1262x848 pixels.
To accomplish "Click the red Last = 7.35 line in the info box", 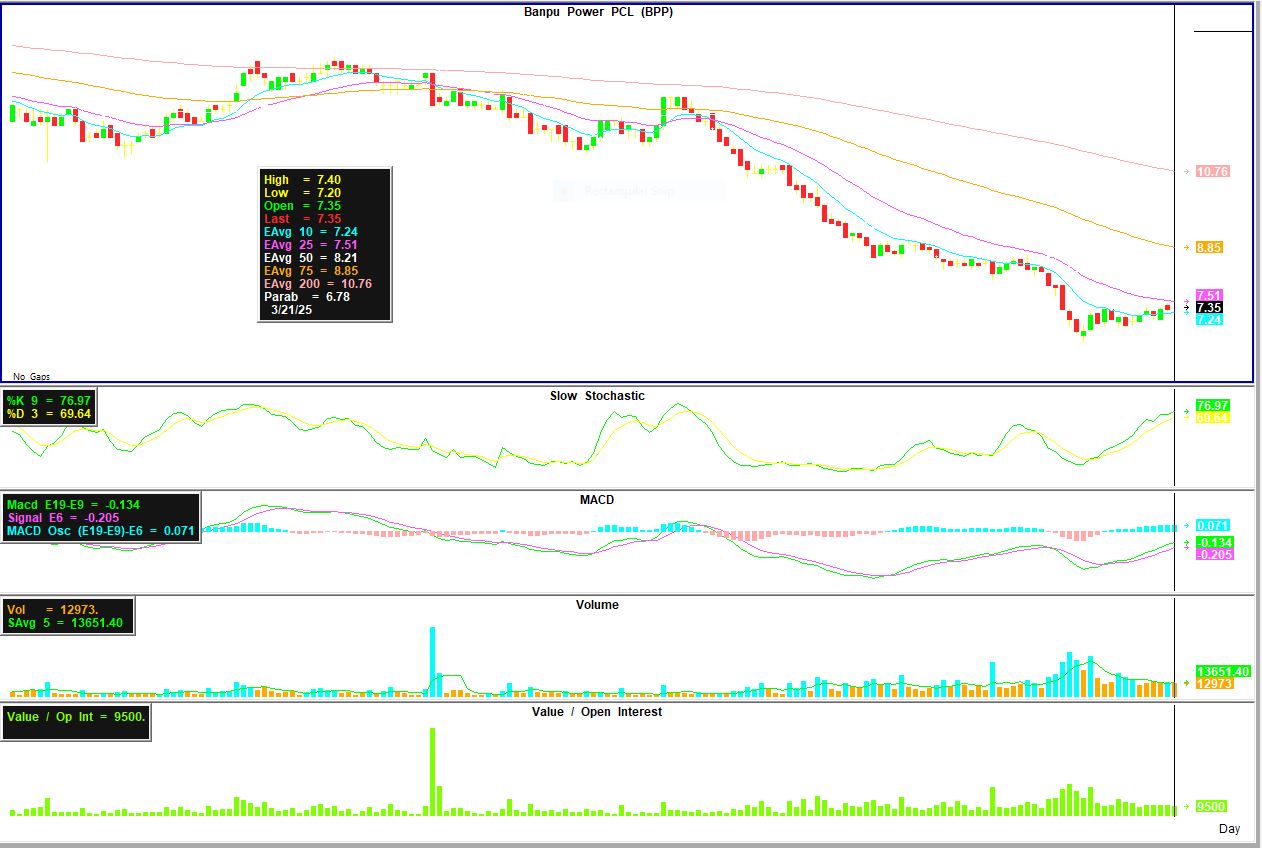I will pos(302,219).
